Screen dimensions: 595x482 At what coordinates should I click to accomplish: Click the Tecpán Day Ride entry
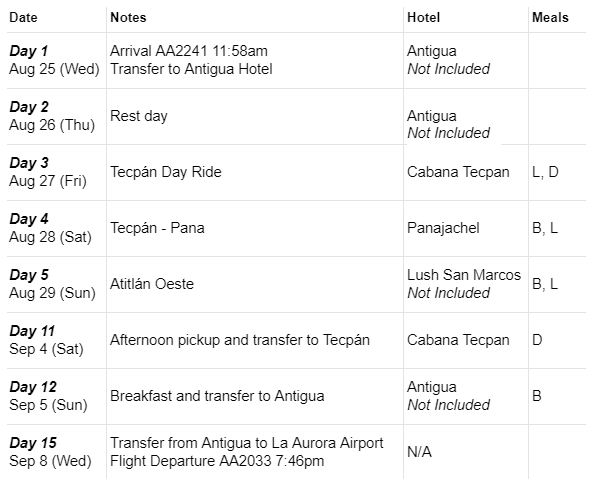(x=165, y=172)
